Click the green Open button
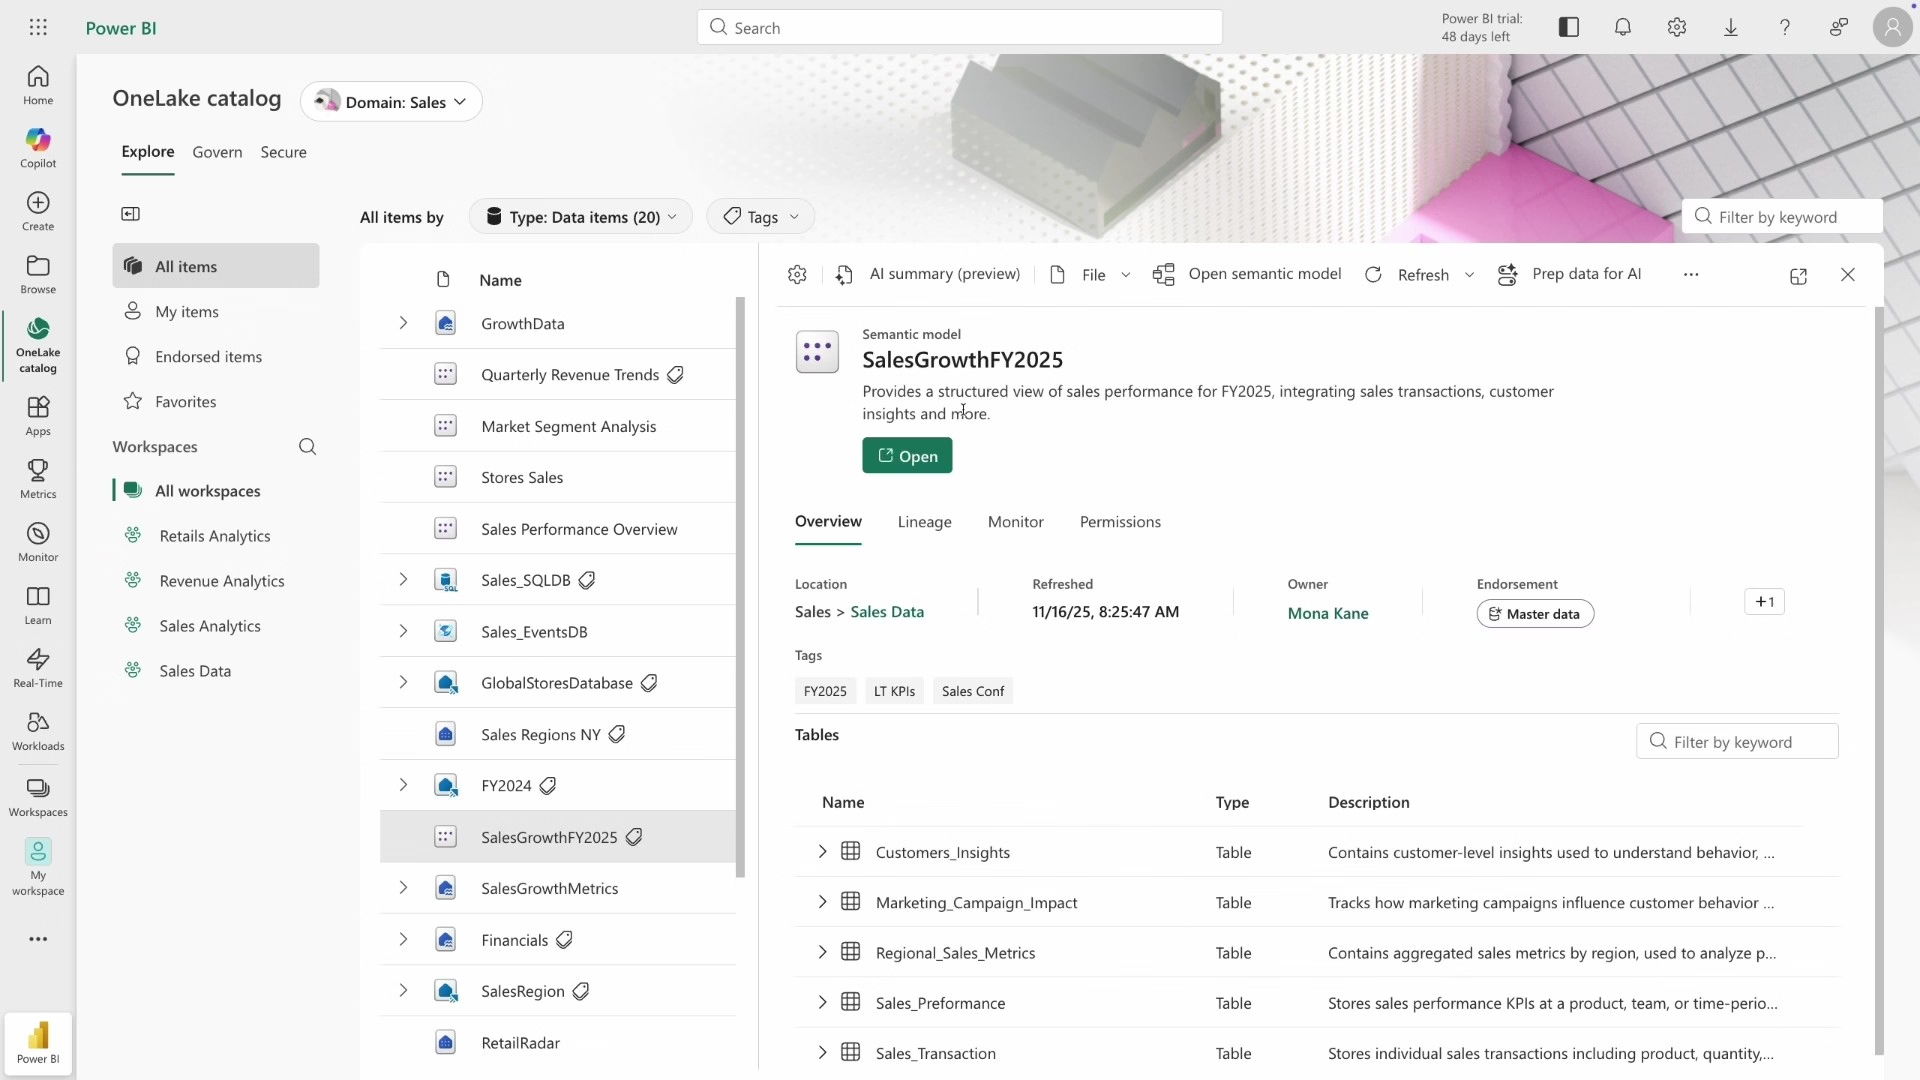This screenshot has width=1920, height=1080. (x=907, y=456)
